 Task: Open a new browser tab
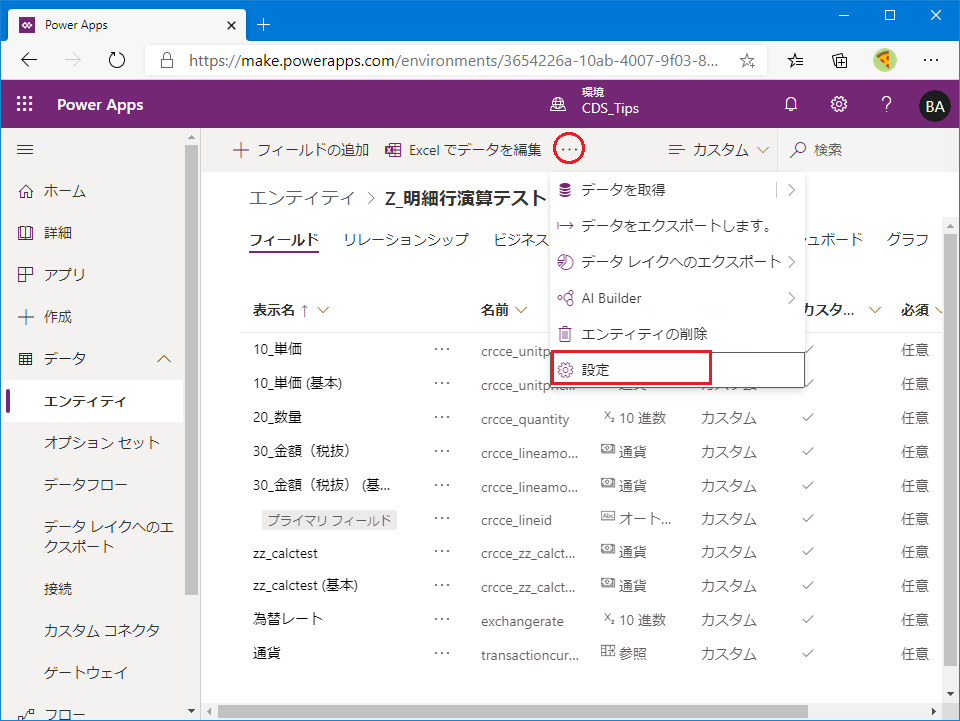coord(263,24)
